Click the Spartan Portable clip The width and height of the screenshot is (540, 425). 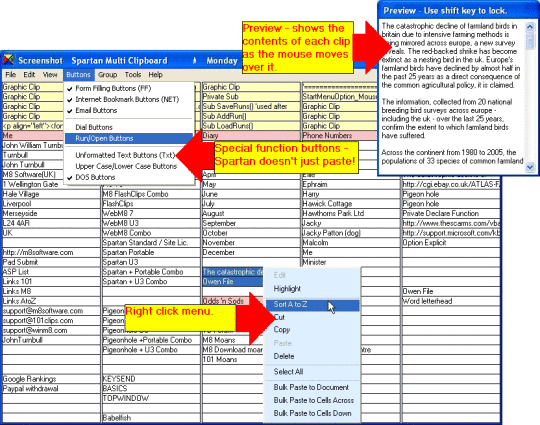point(151,252)
